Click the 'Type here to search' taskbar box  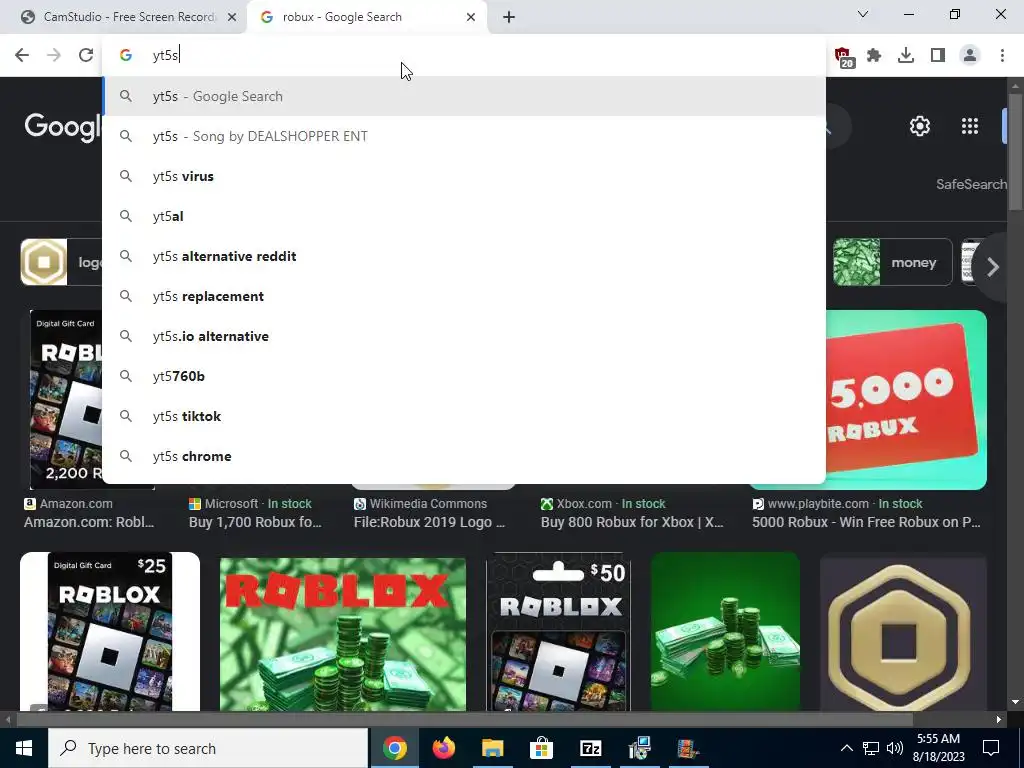click(208, 748)
